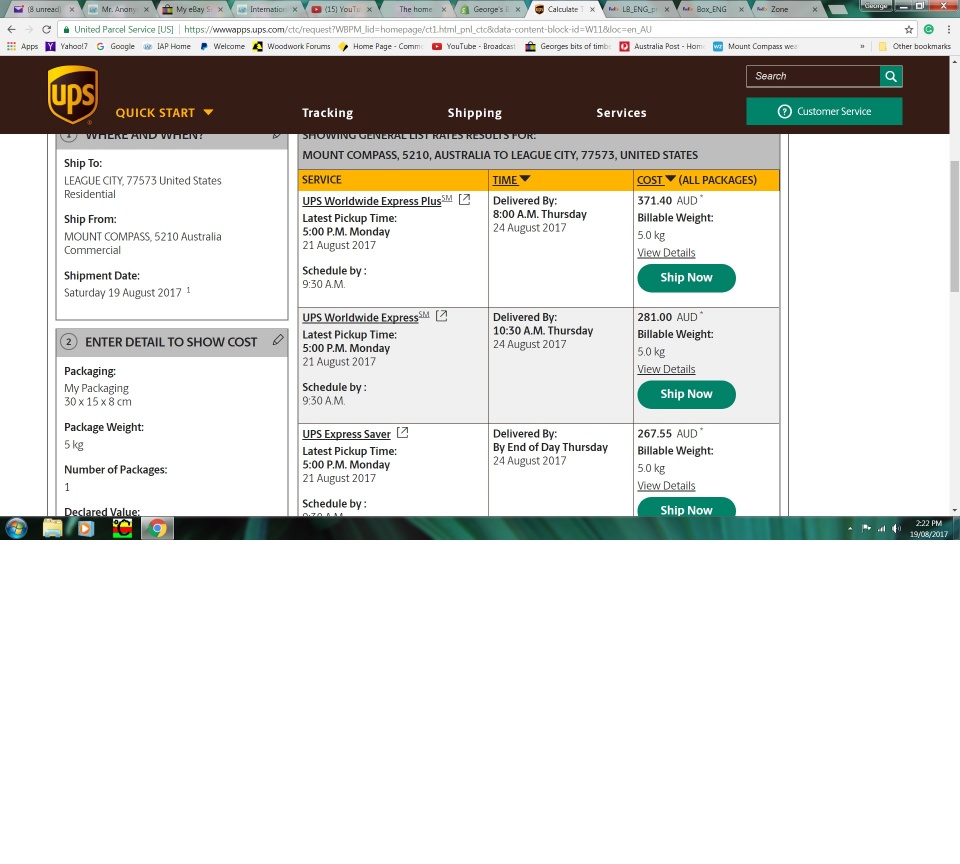Screen dimensions: 960x864
Task: Click the Customer Service button
Action: (x=824, y=111)
